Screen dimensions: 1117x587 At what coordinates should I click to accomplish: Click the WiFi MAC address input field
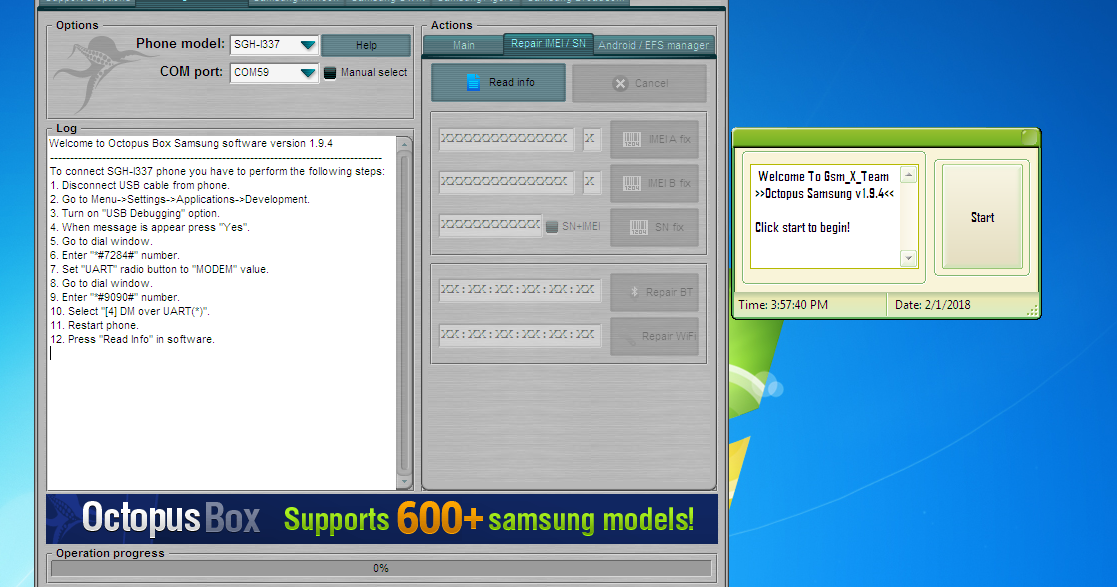coord(519,335)
